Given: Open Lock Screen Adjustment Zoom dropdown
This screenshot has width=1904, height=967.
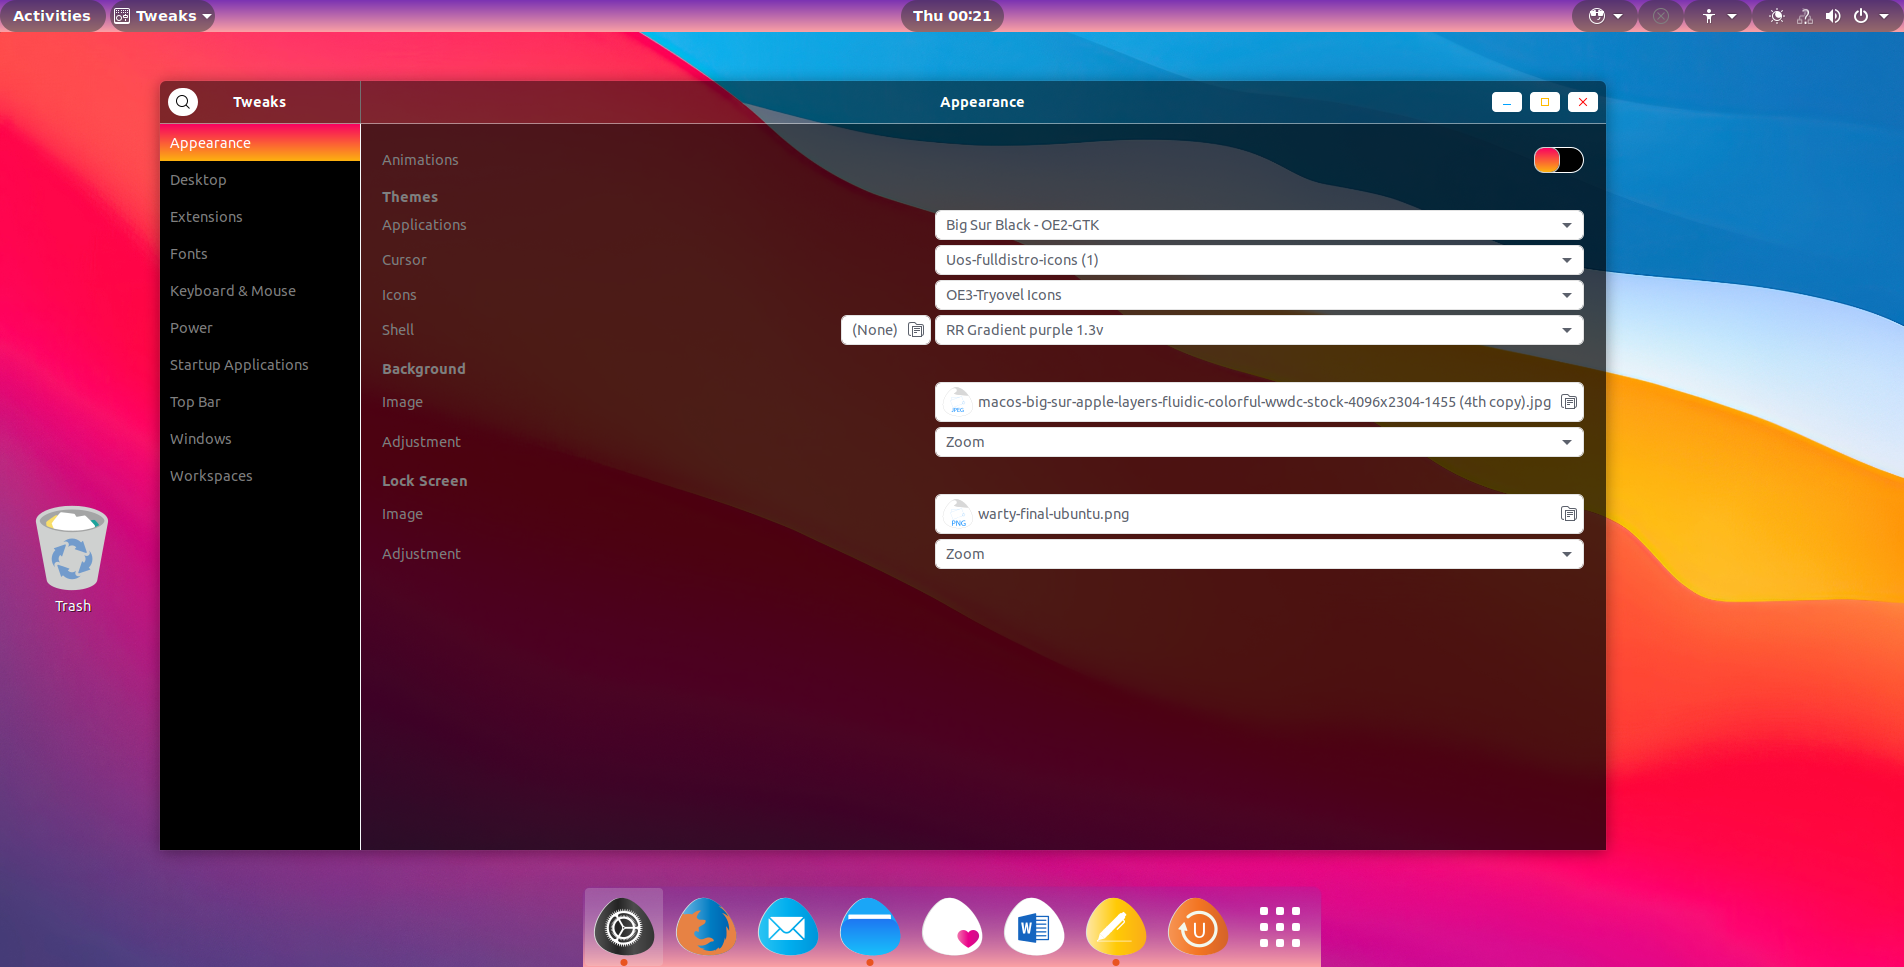Looking at the screenshot, I should pyautogui.click(x=1259, y=554).
